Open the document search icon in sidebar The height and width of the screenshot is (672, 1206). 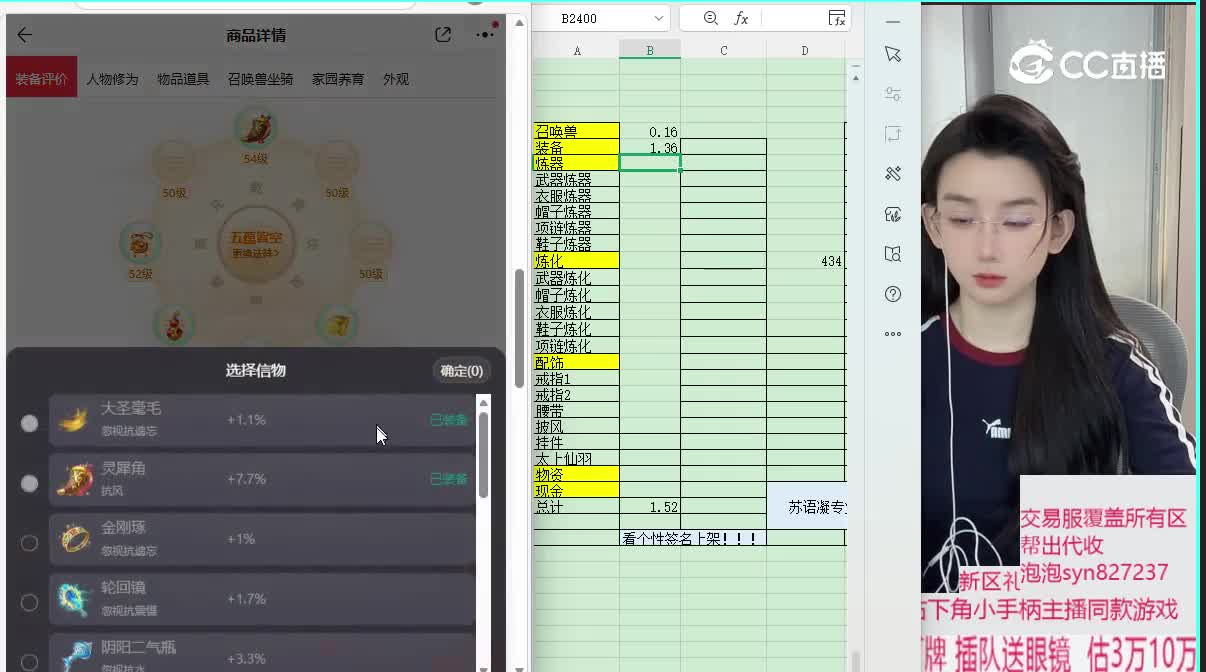point(893,254)
